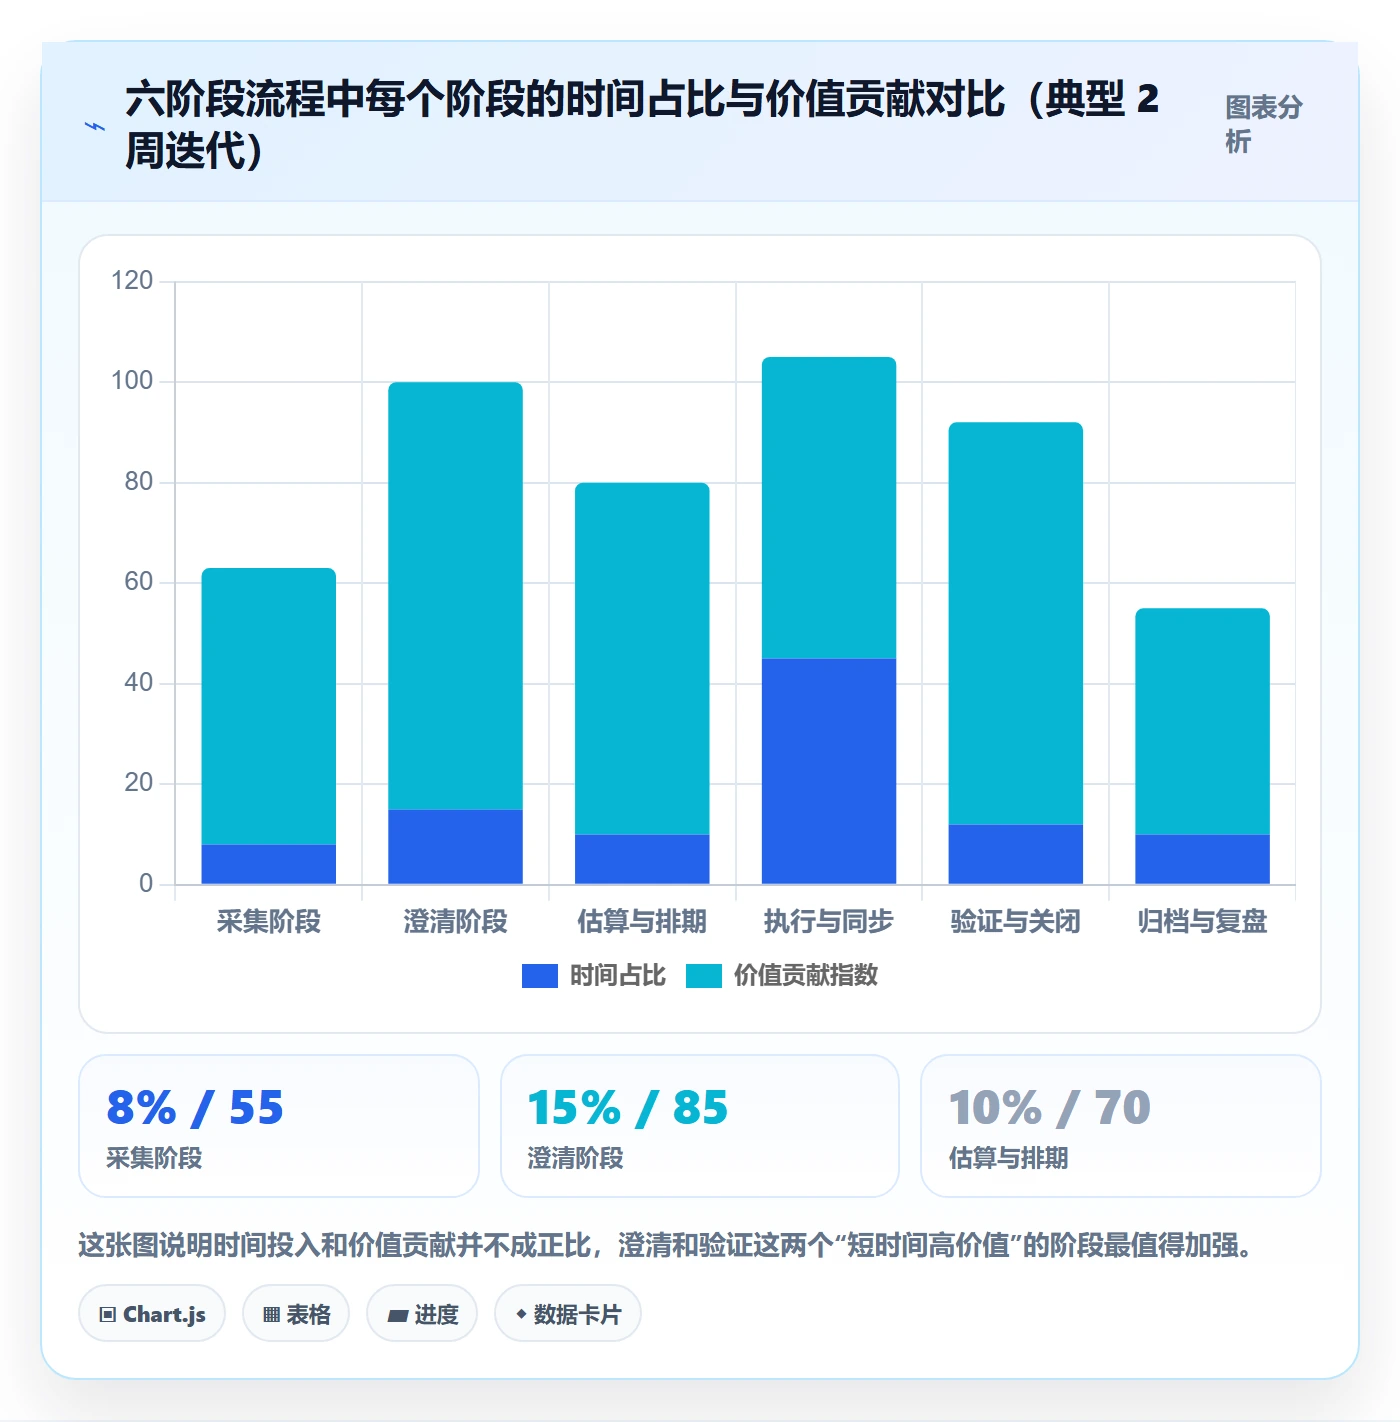Click the 60 y-axis value
This screenshot has width=1400, height=1422.
[x=139, y=582]
